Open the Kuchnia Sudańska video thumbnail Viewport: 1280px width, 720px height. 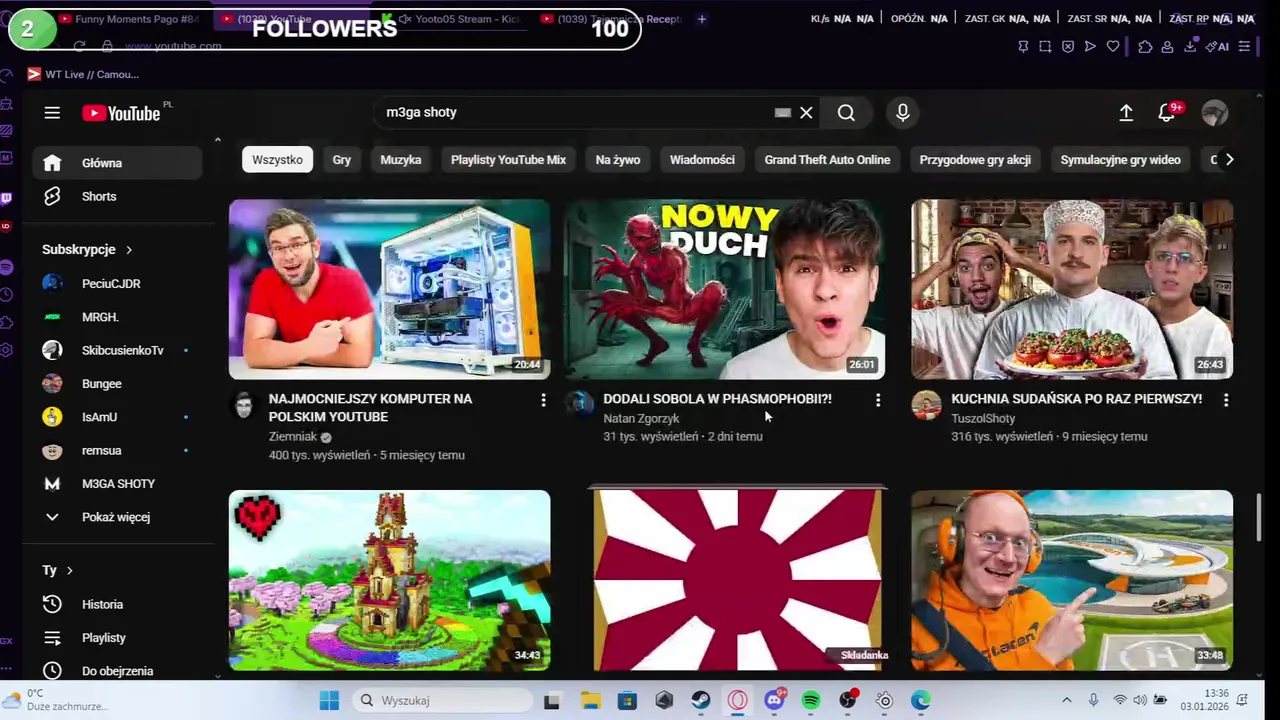click(1072, 289)
